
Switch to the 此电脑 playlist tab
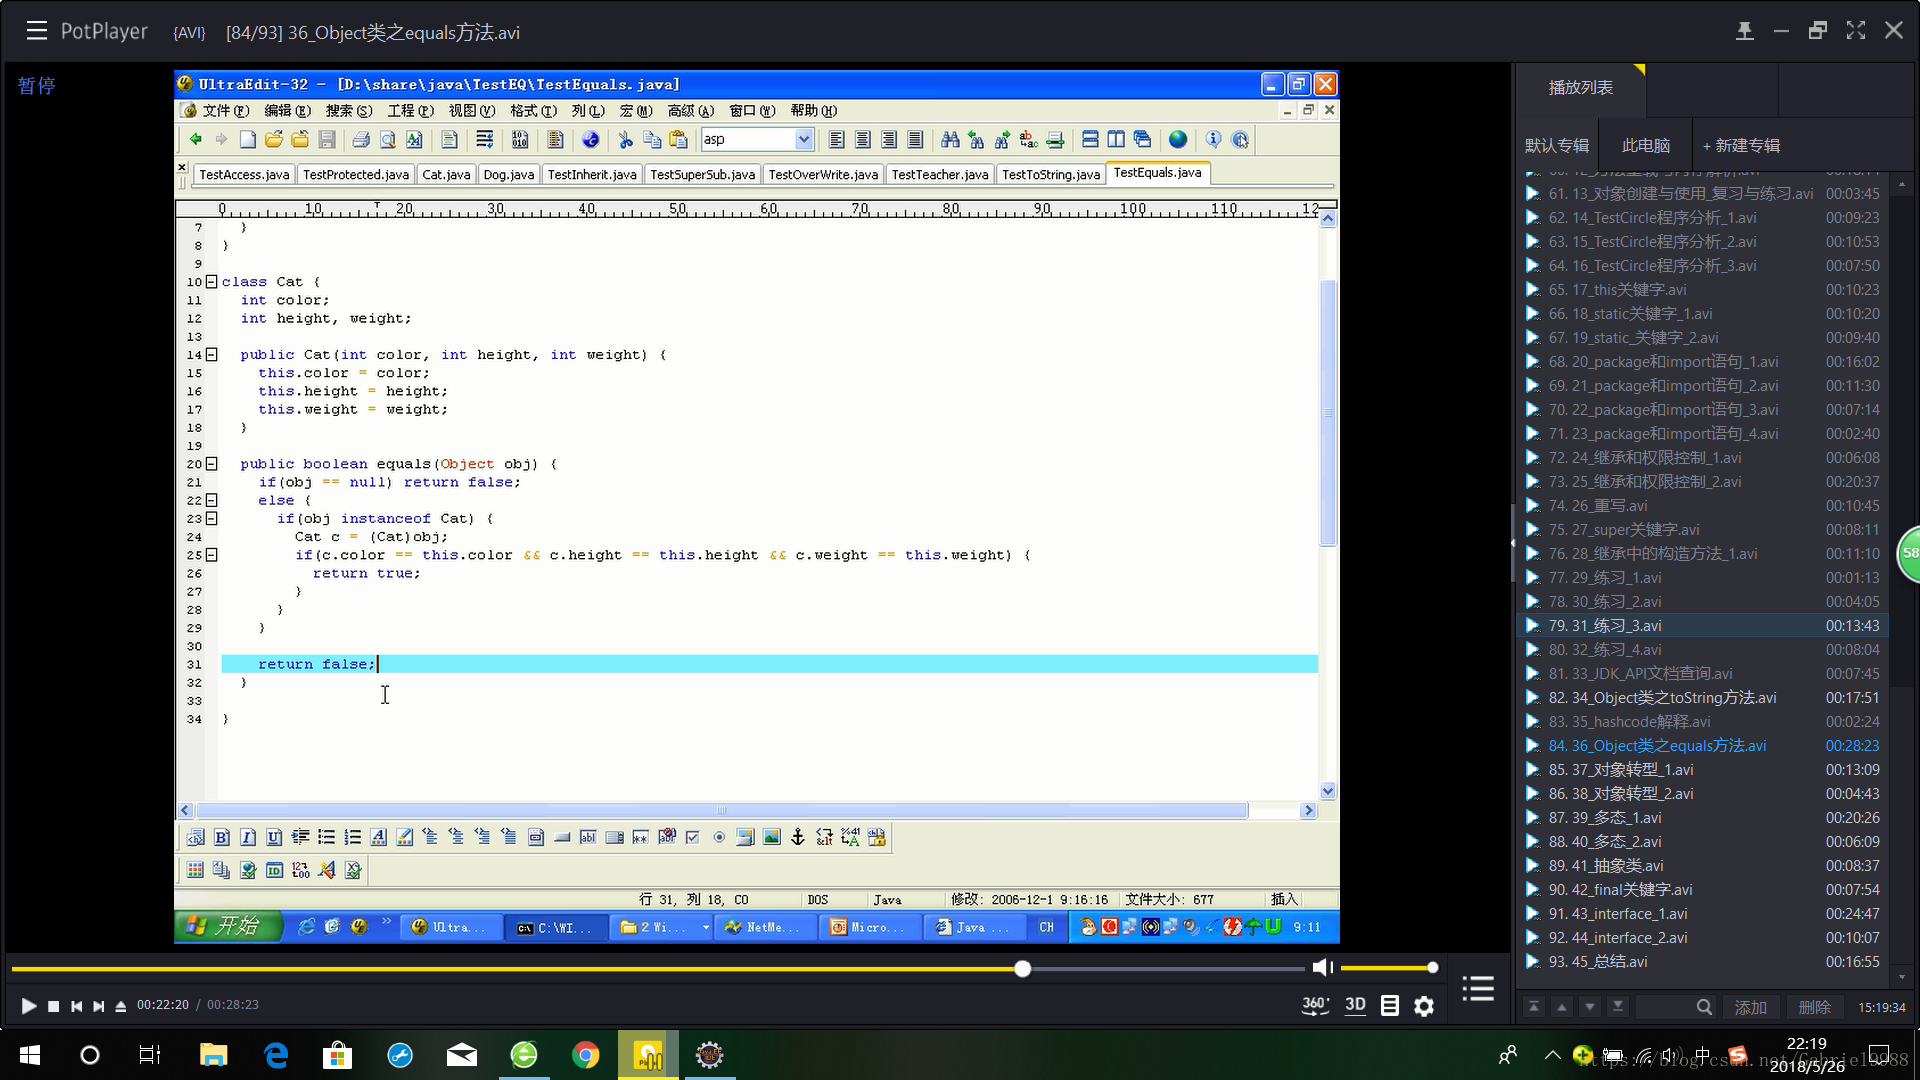click(1646, 146)
